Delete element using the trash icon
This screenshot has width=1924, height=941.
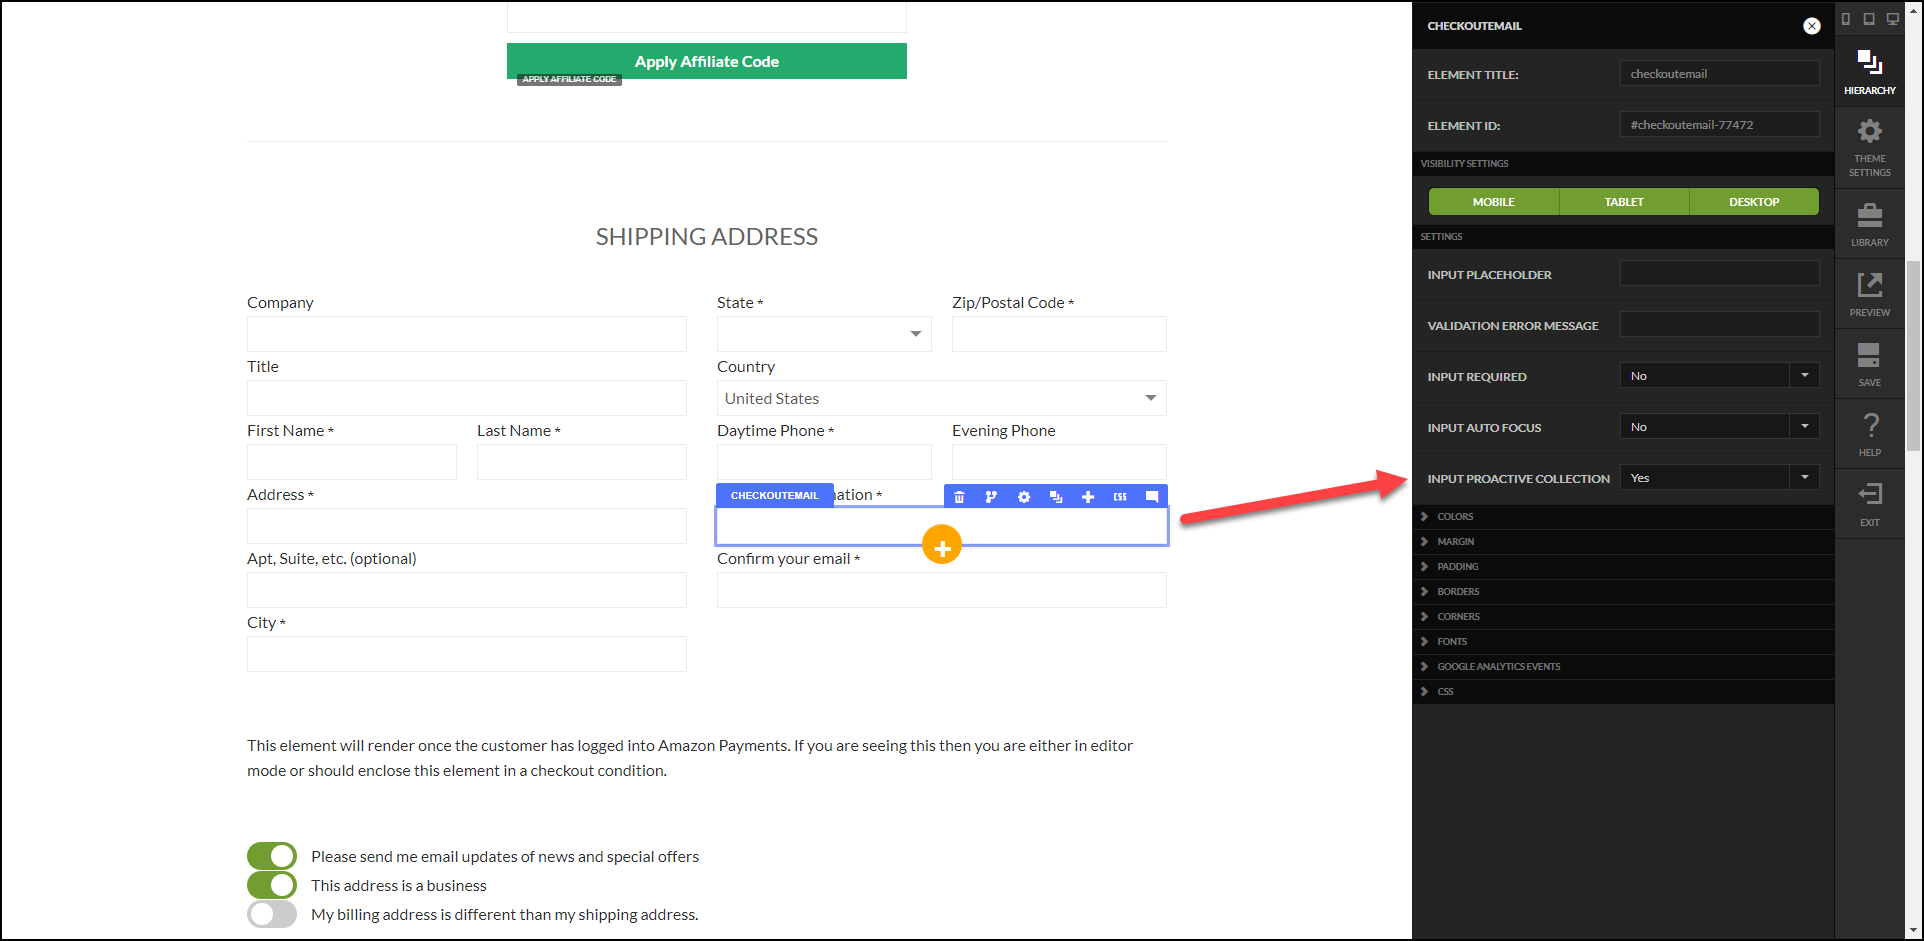(x=959, y=497)
